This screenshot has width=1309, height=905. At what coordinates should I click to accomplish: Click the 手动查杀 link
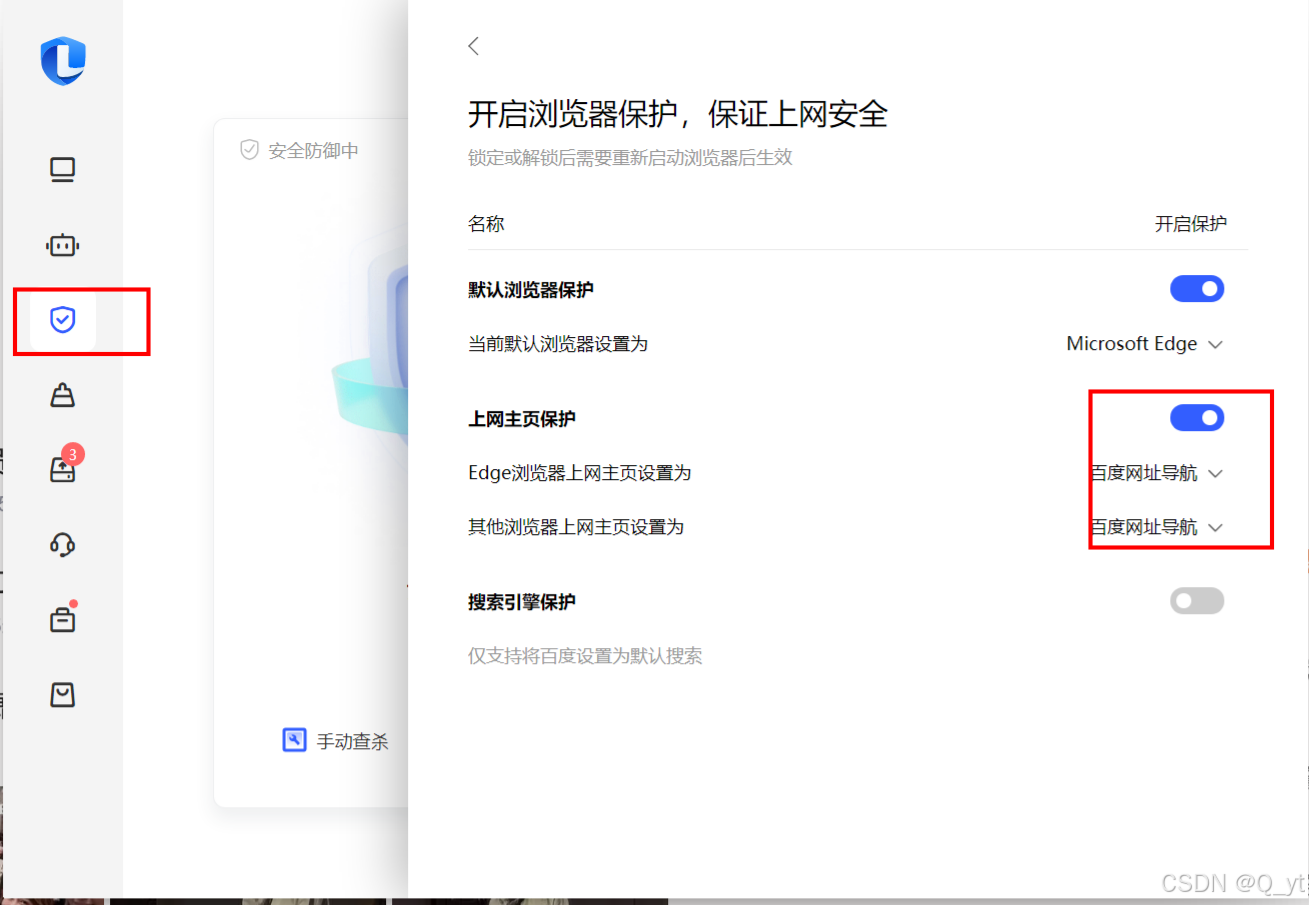coord(353,741)
